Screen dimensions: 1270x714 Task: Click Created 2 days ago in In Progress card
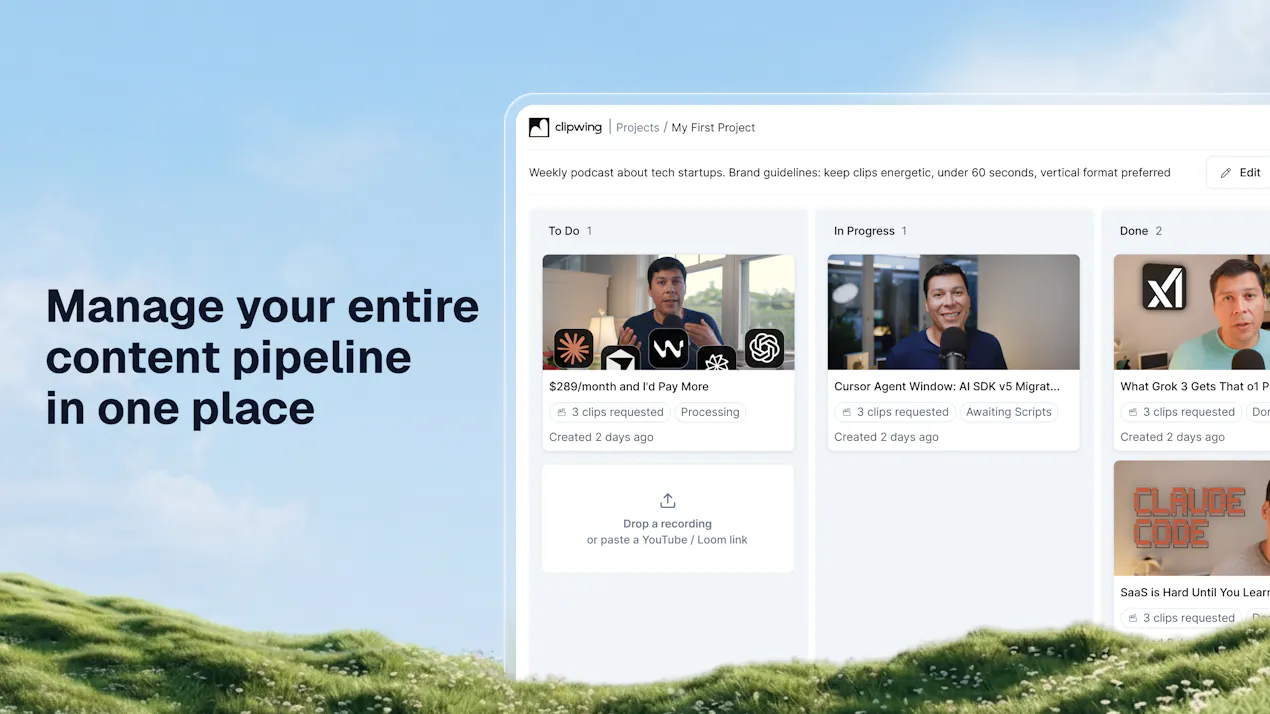[887, 437]
